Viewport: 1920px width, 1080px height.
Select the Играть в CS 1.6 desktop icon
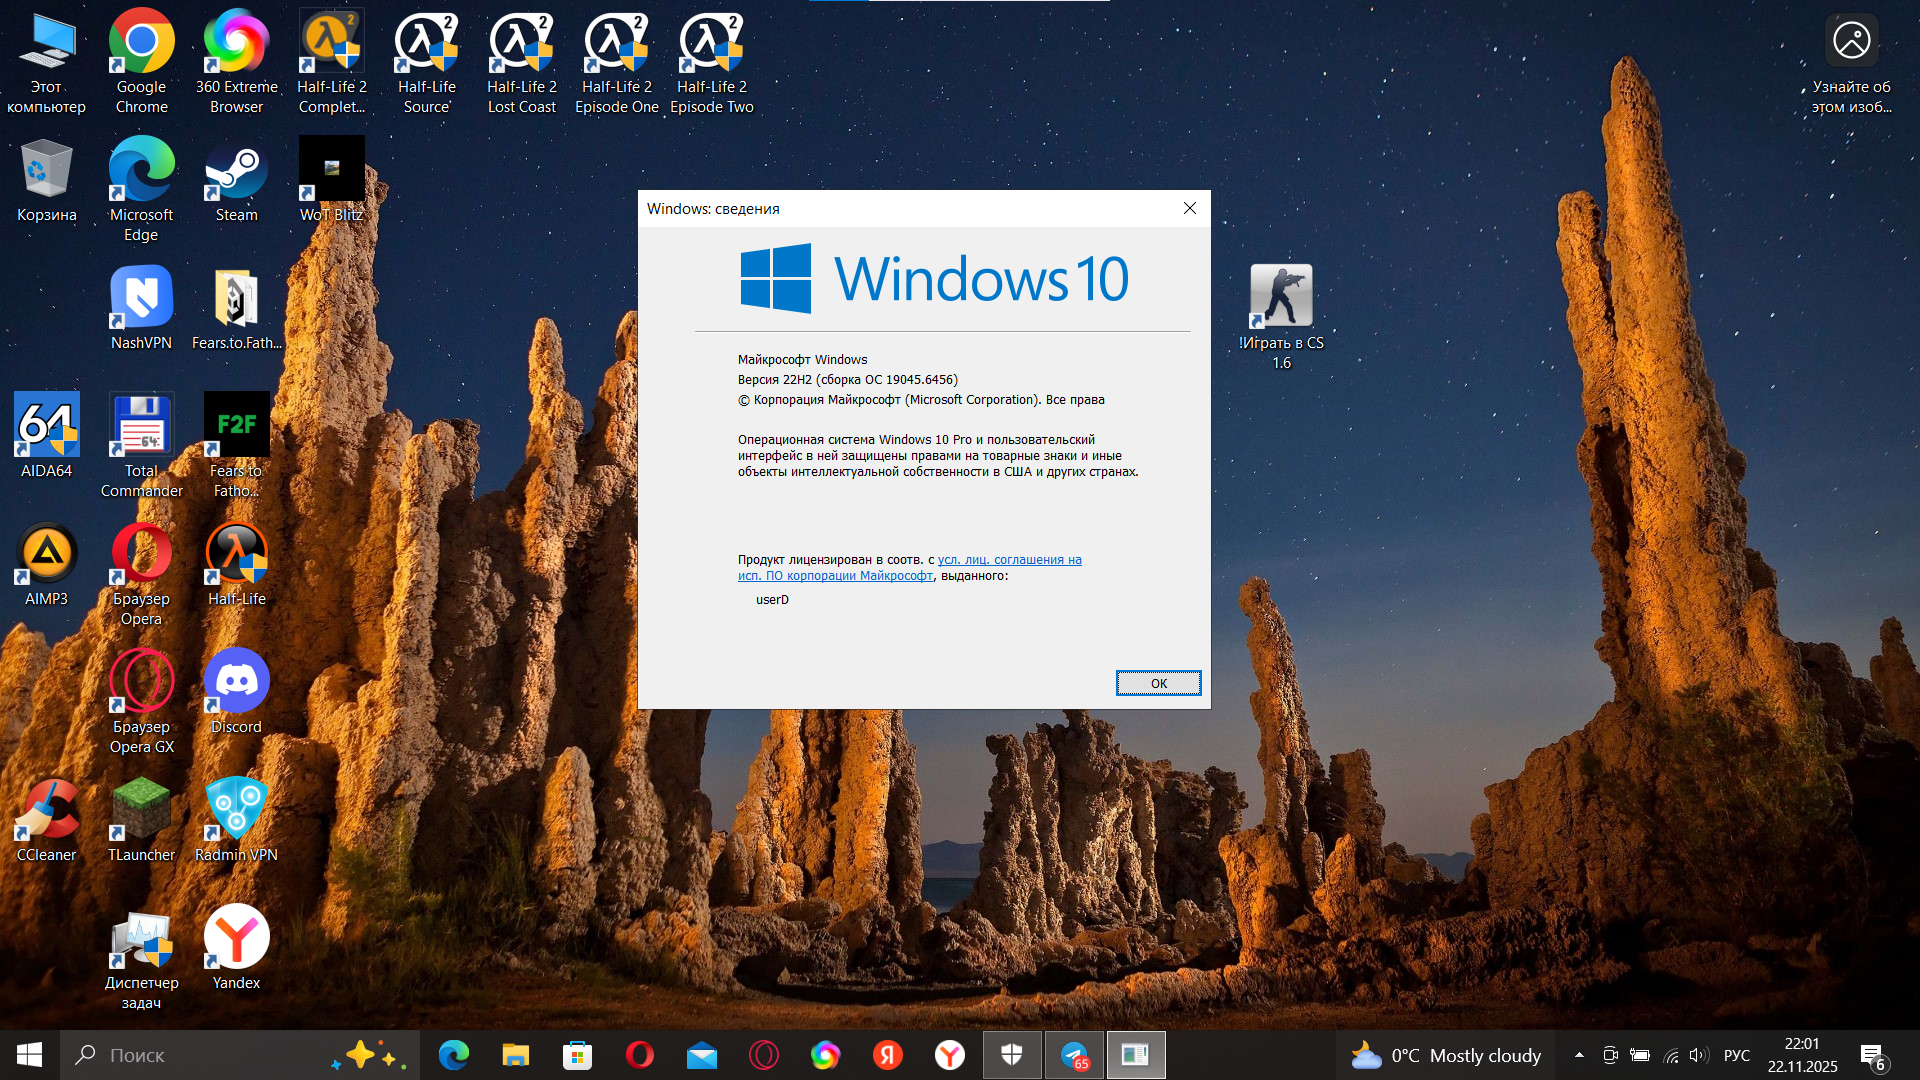point(1281,318)
